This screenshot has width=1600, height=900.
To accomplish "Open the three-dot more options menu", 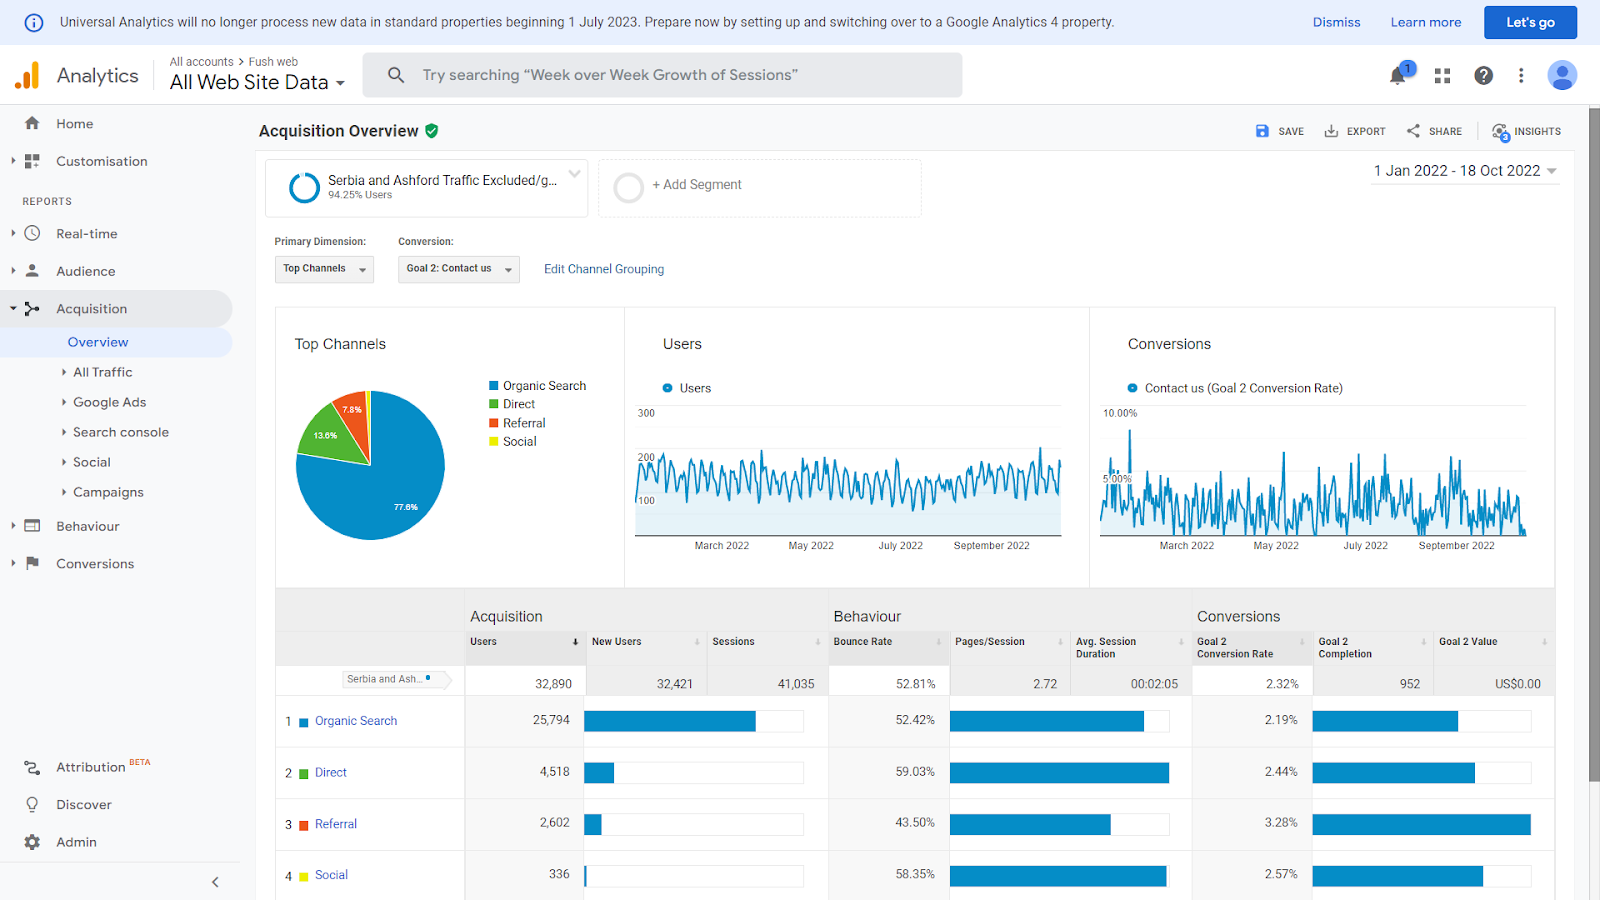I will click(x=1521, y=75).
